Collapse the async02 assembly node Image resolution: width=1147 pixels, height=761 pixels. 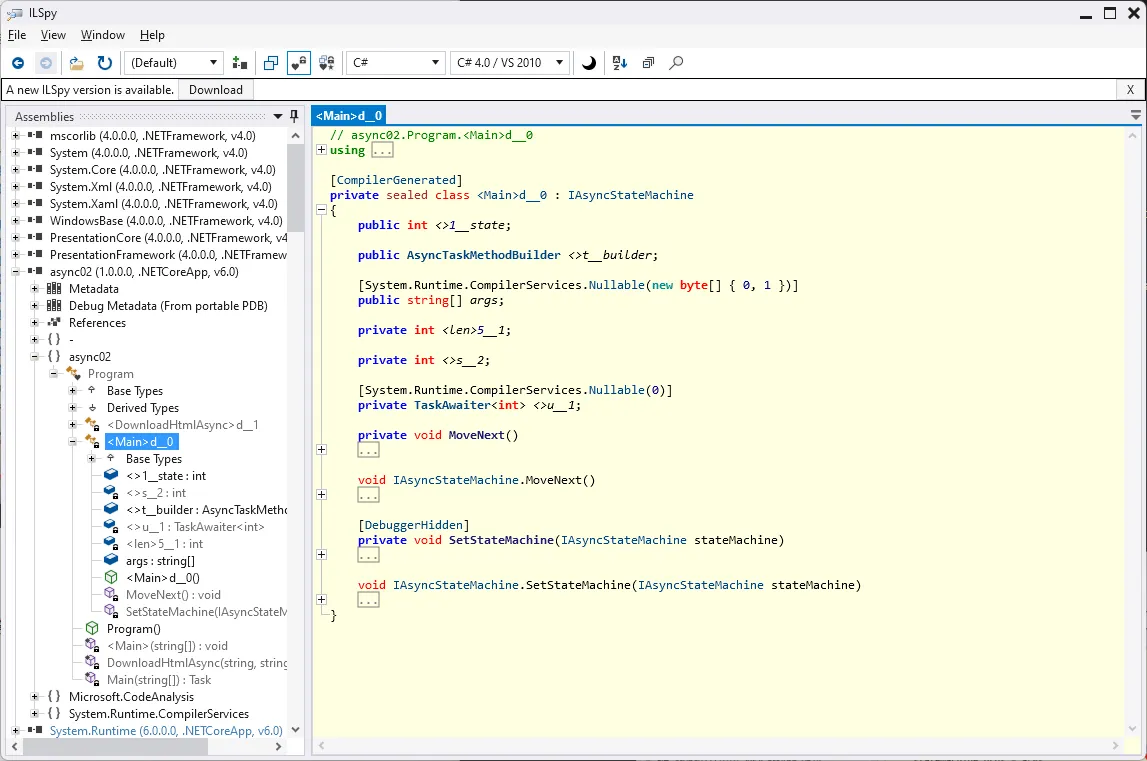(15, 271)
